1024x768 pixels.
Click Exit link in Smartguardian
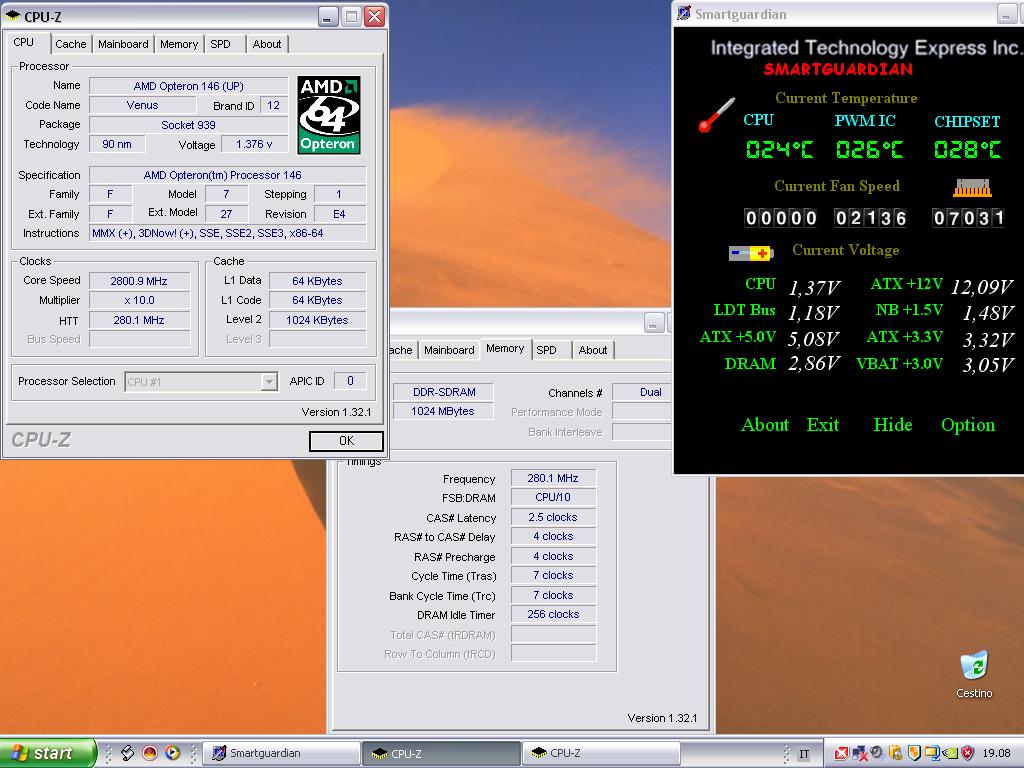(823, 425)
